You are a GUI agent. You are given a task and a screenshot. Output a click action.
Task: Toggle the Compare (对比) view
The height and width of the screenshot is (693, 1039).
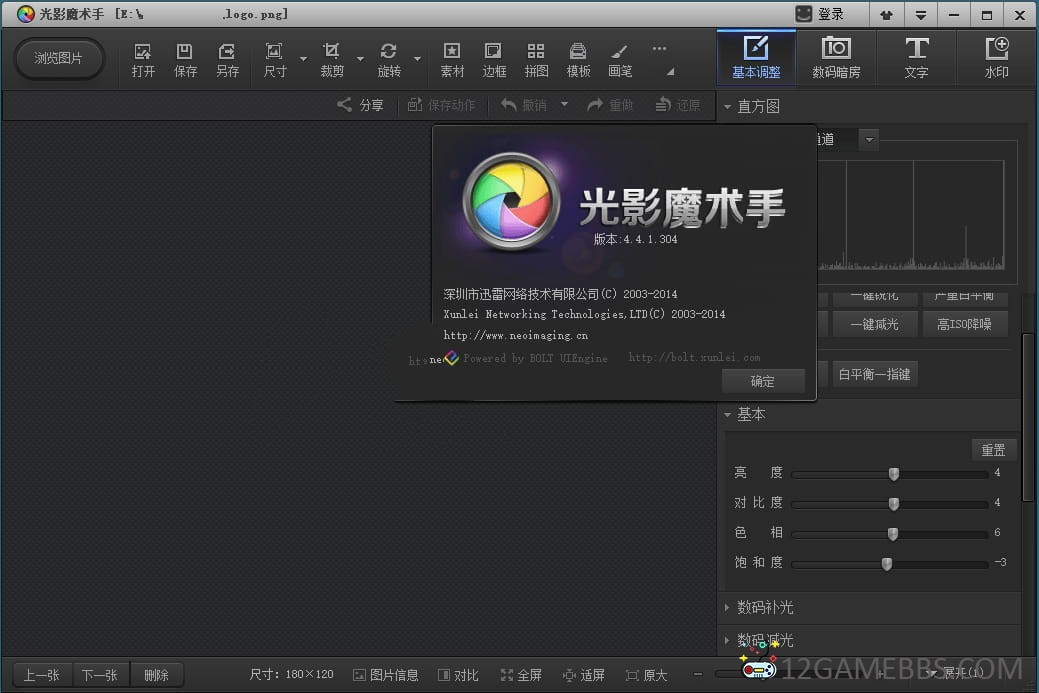click(458, 675)
